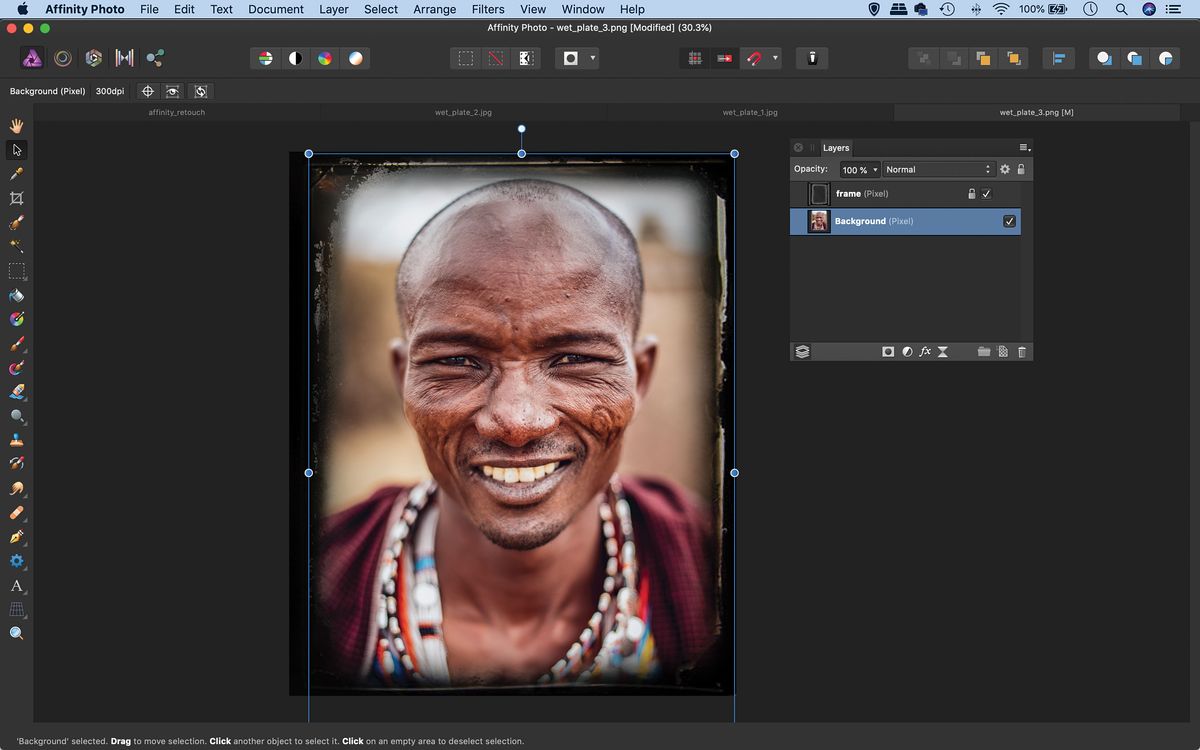1200x750 pixels.
Task: Open the Normal blend mode dropdown
Action: coord(937,169)
